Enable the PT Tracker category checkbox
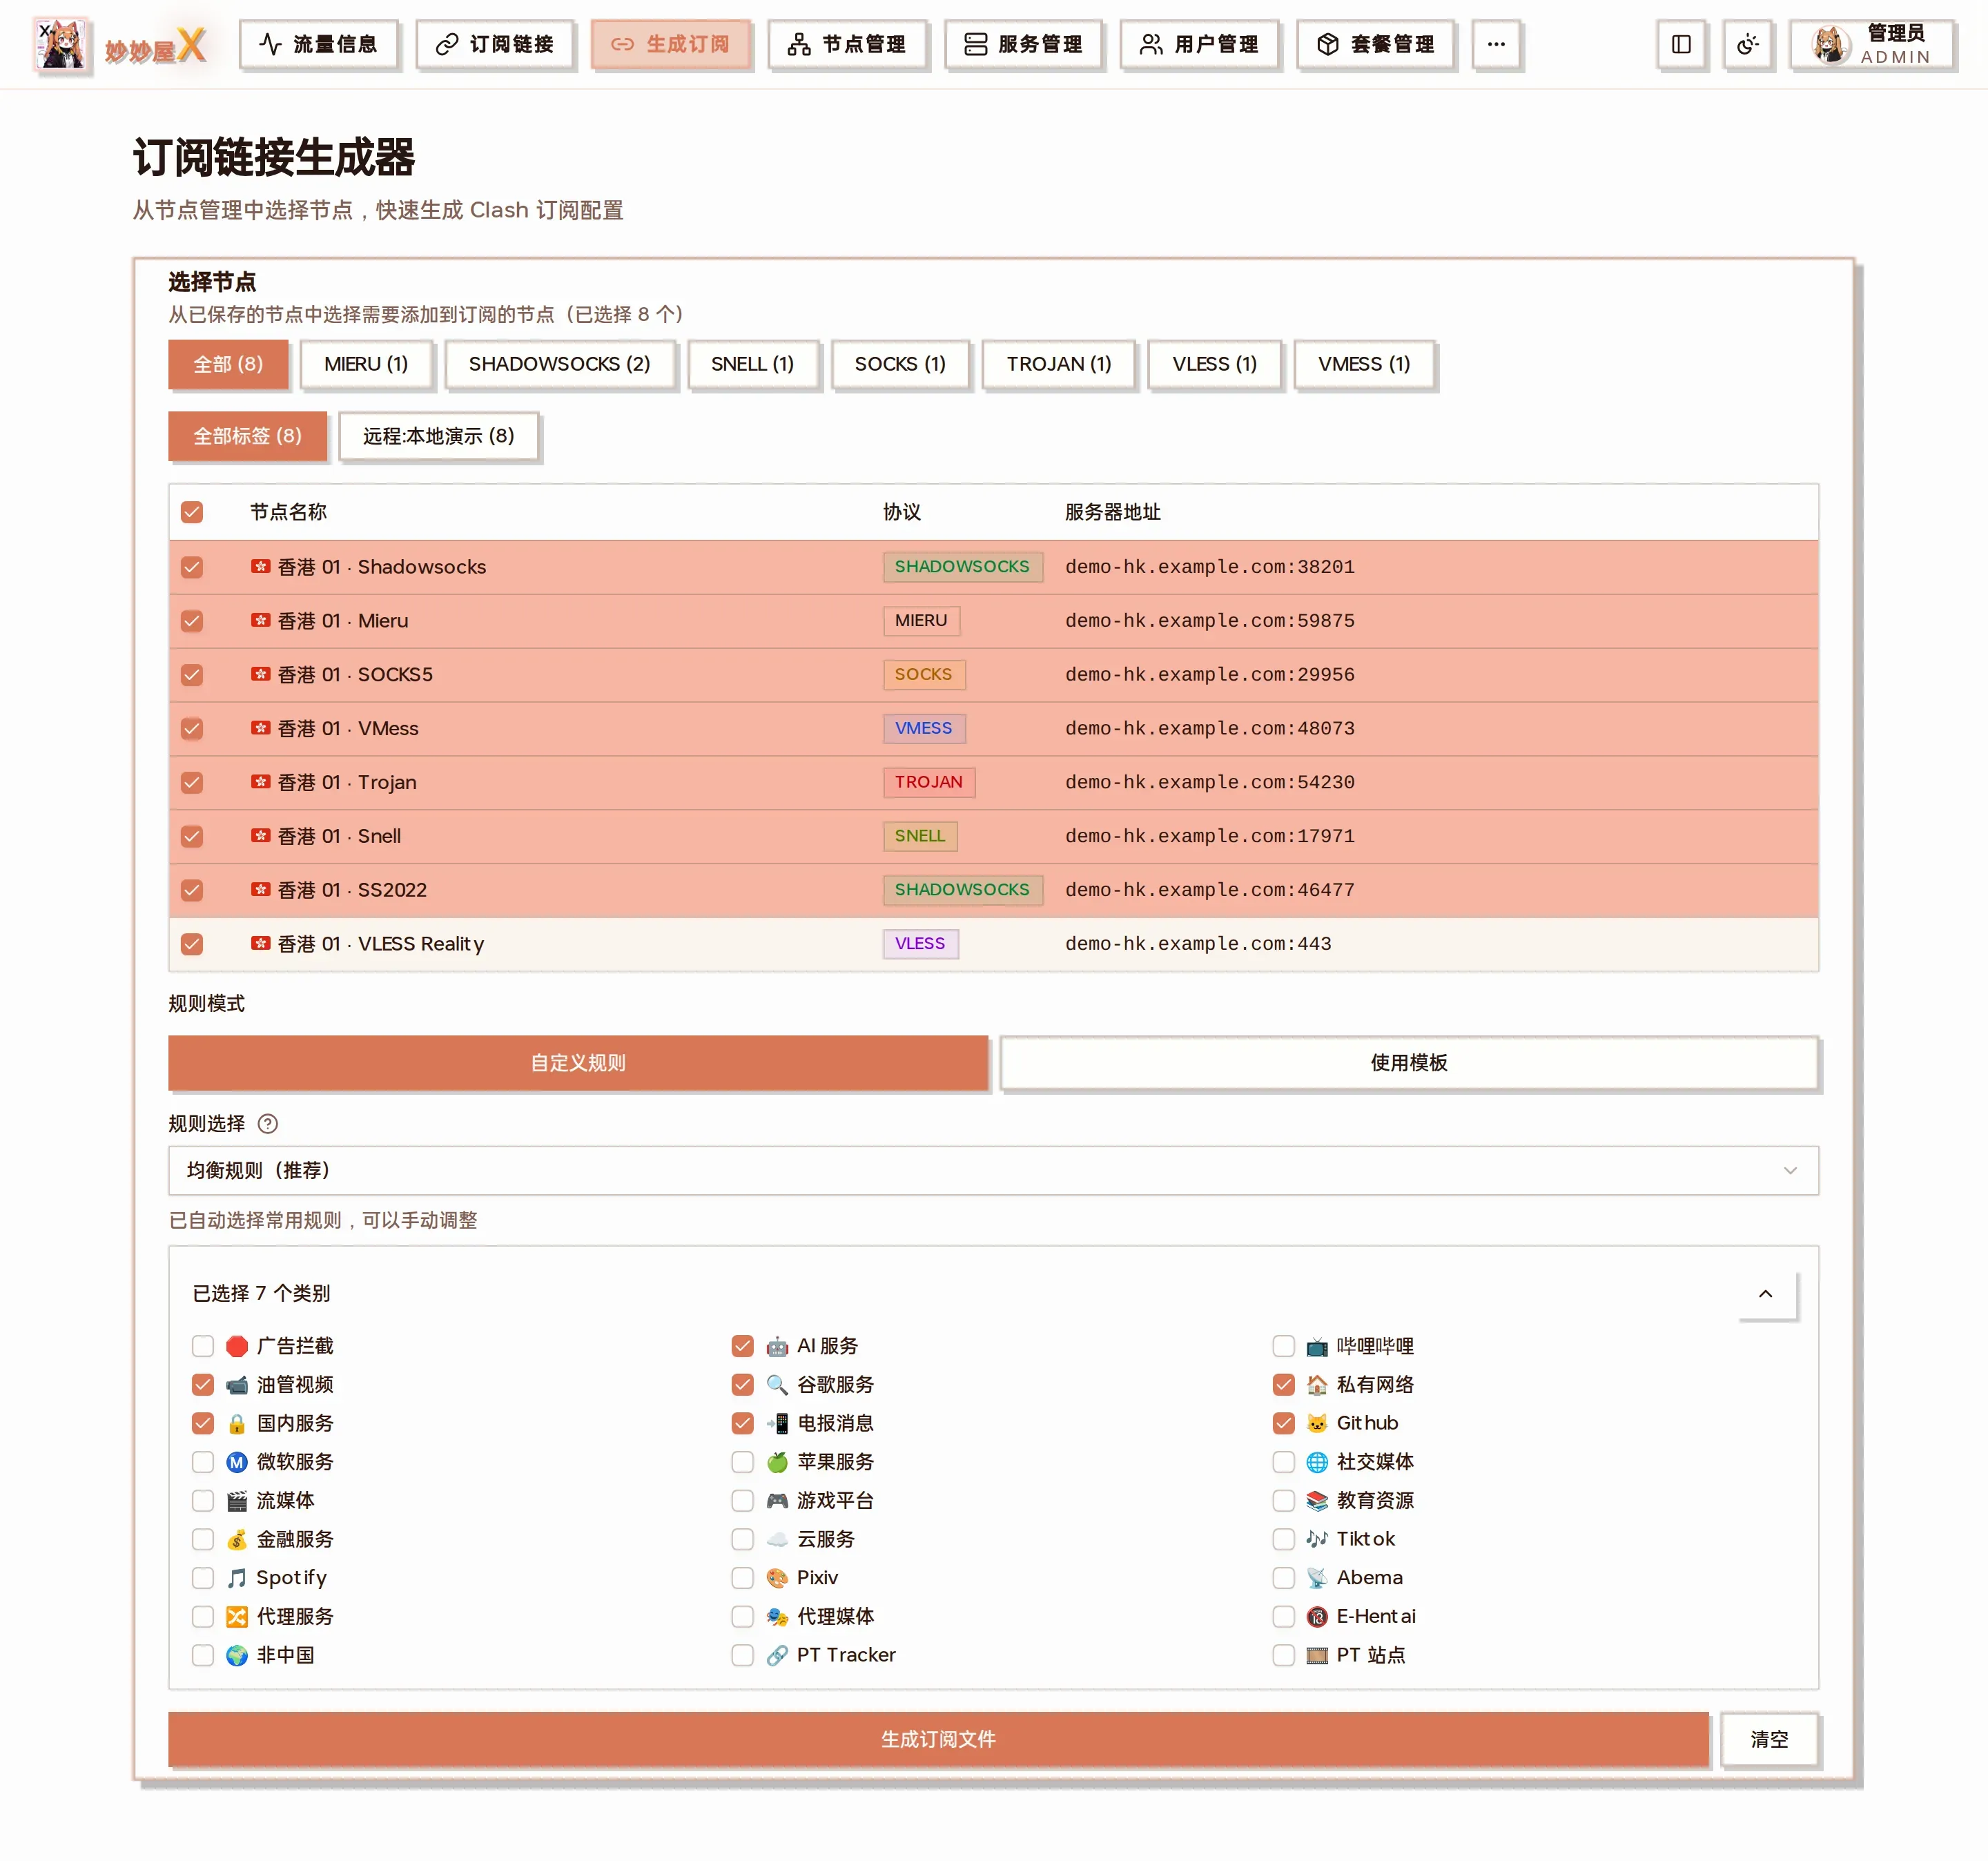Screen dimensions: 1988x1861 click(x=742, y=1655)
